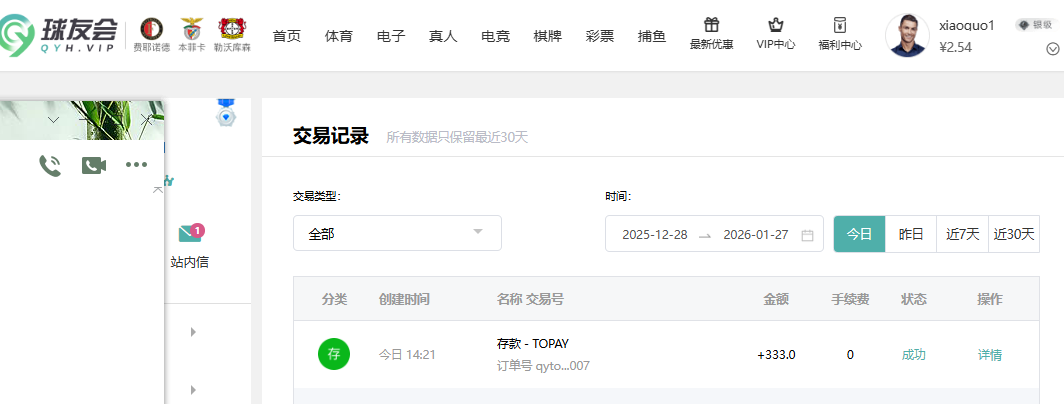Image resolution: width=1064 pixels, height=404 pixels.
Task: Go to the 体育 menu item
Action: [339, 36]
